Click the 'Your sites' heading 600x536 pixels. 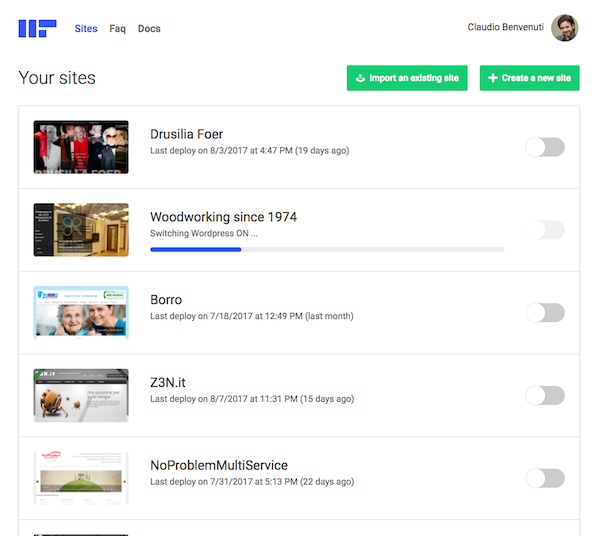click(57, 78)
